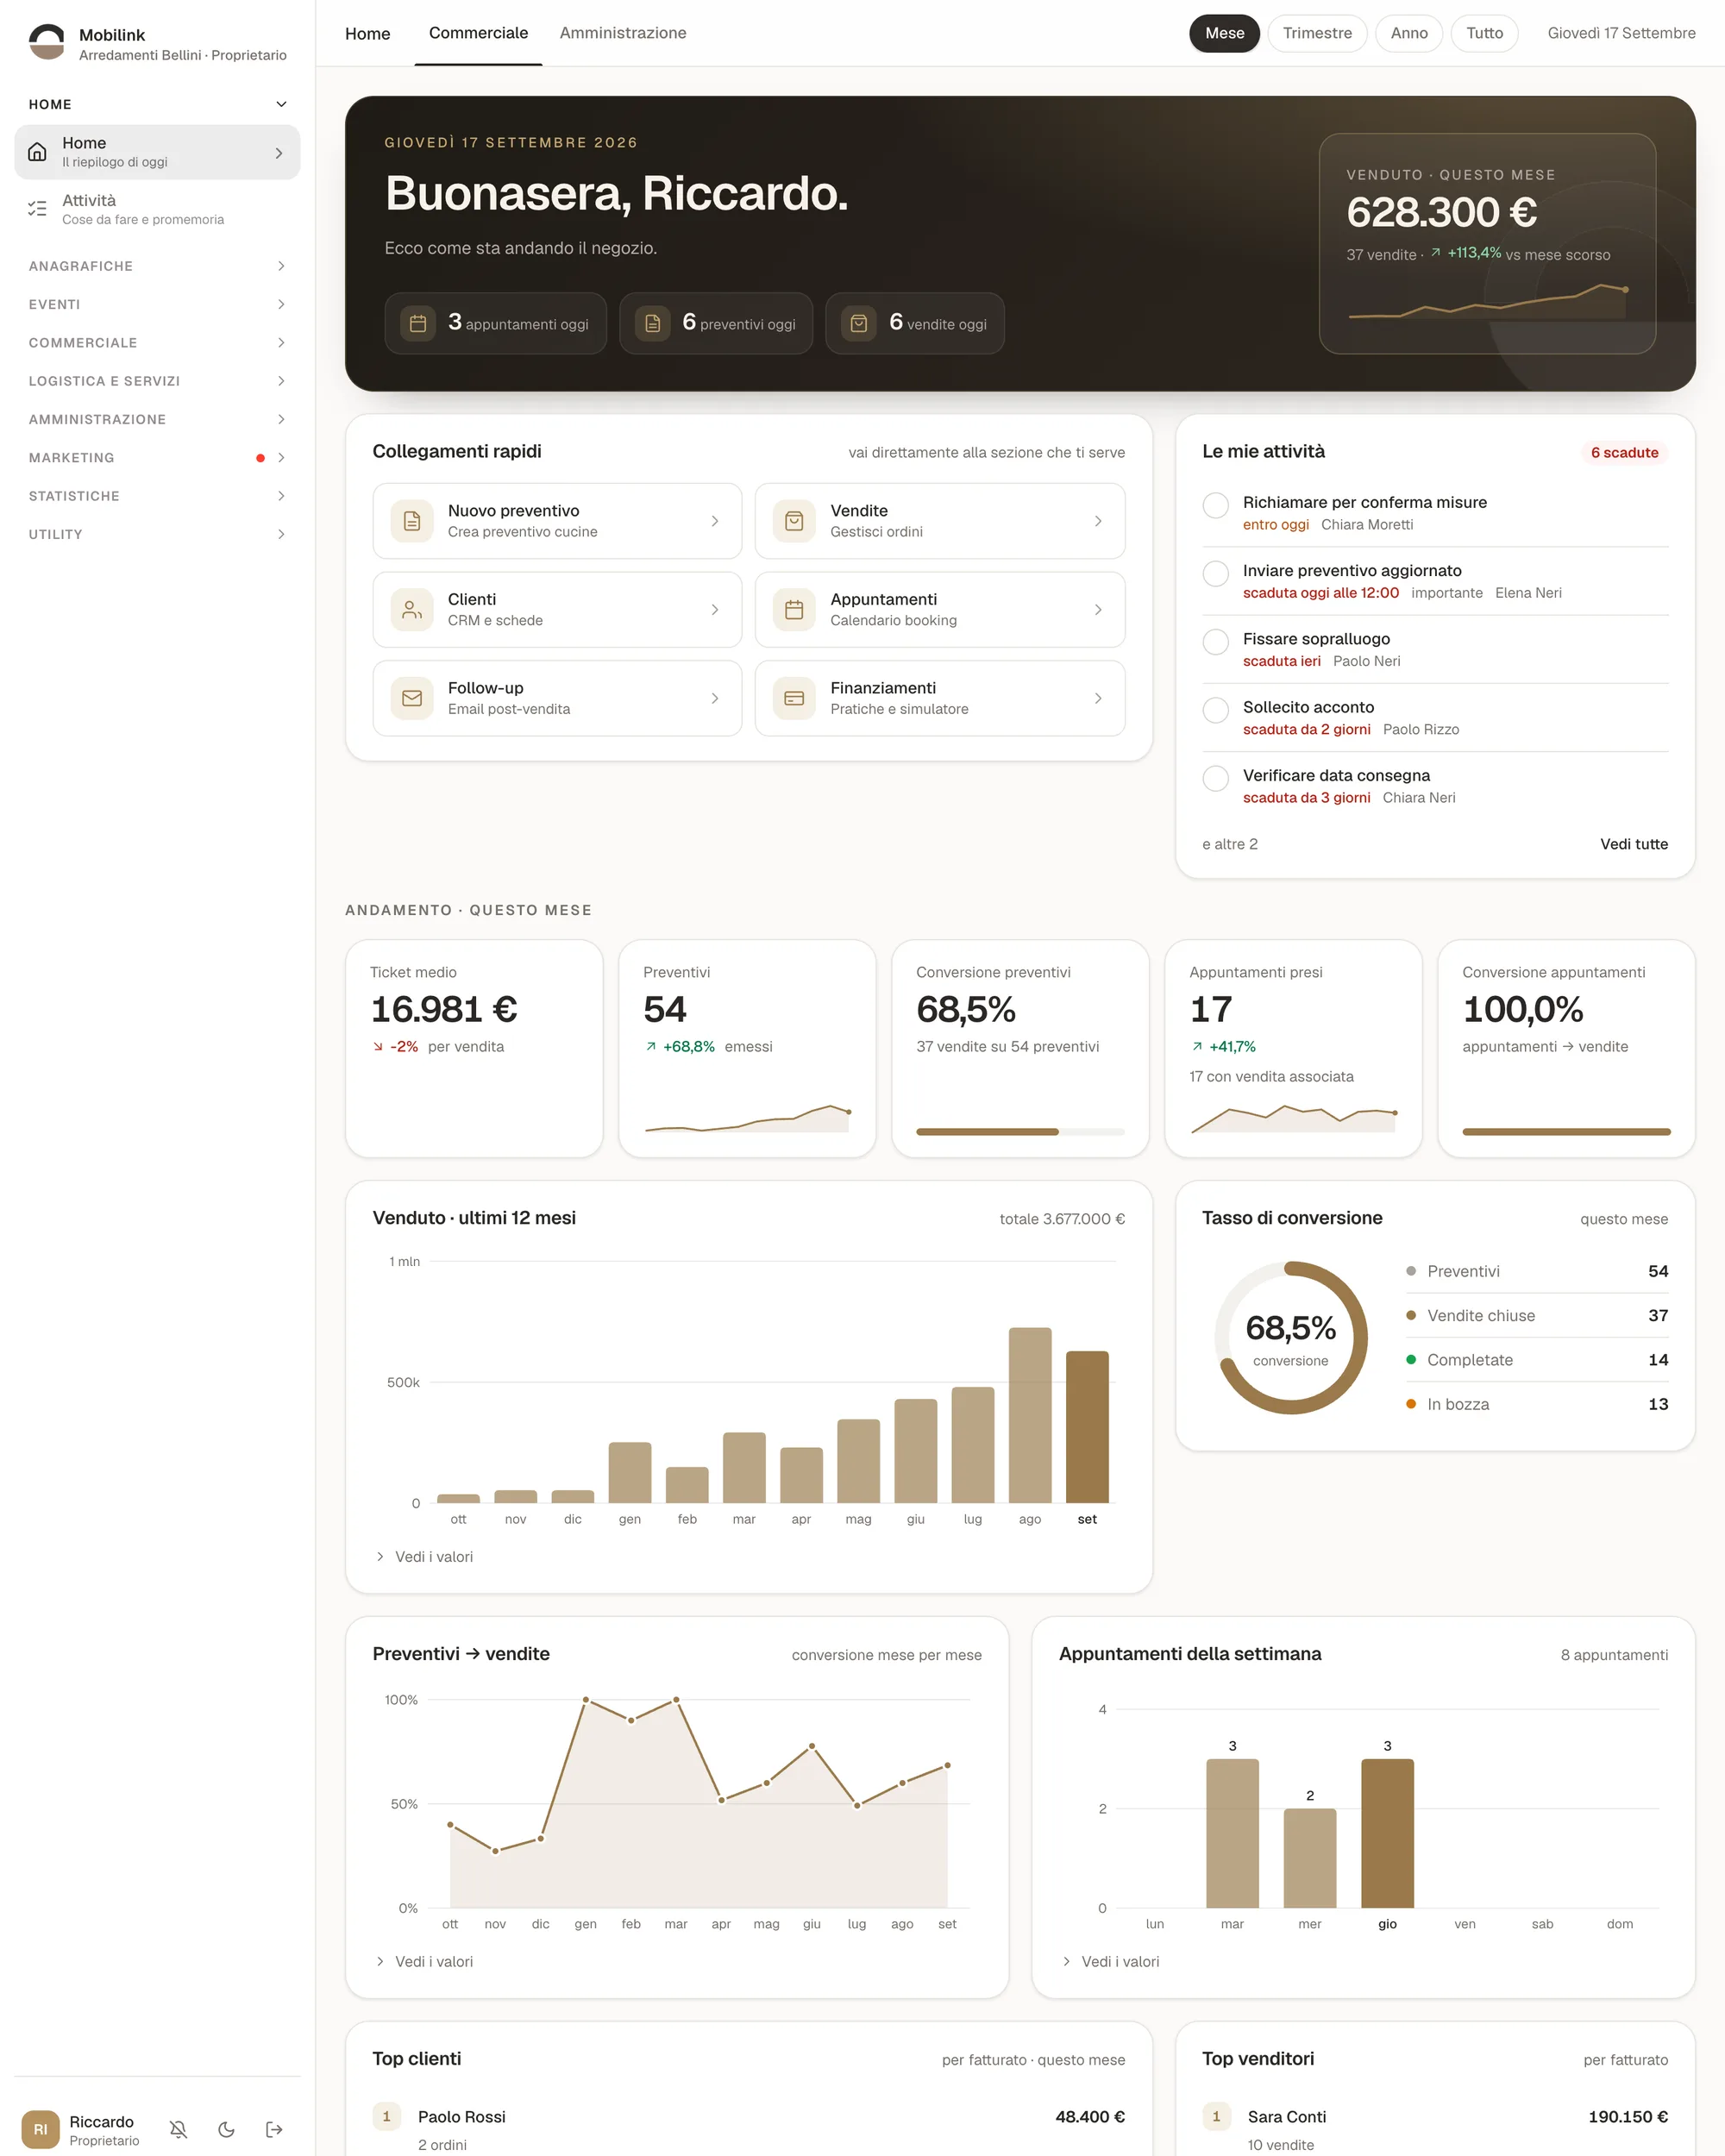Viewport: 1725px width, 2156px height.
Task: Click the 6 scadute badge
Action: coord(1624,453)
